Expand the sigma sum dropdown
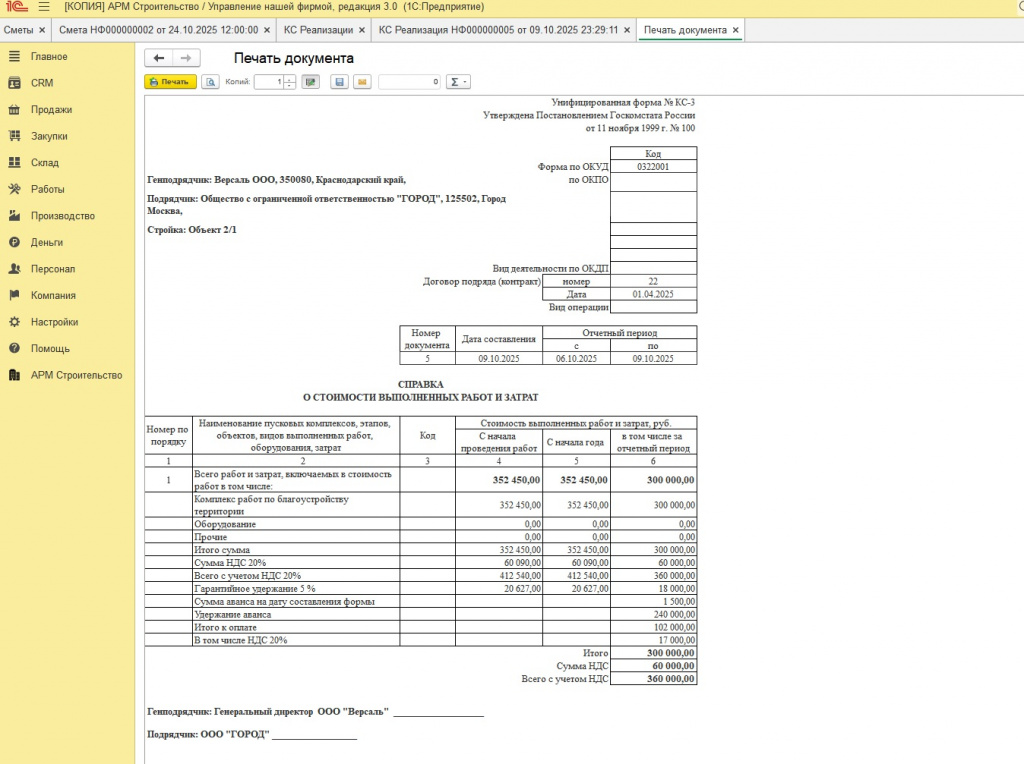This screenshot has height=764, width=1024. tap(459, 82)
